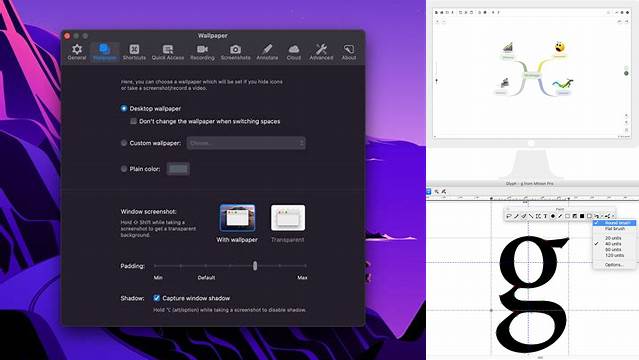Select the text T tool in Paint toolbar
Viewport: 639px width, 360px height.
click(x=545, y=216)
